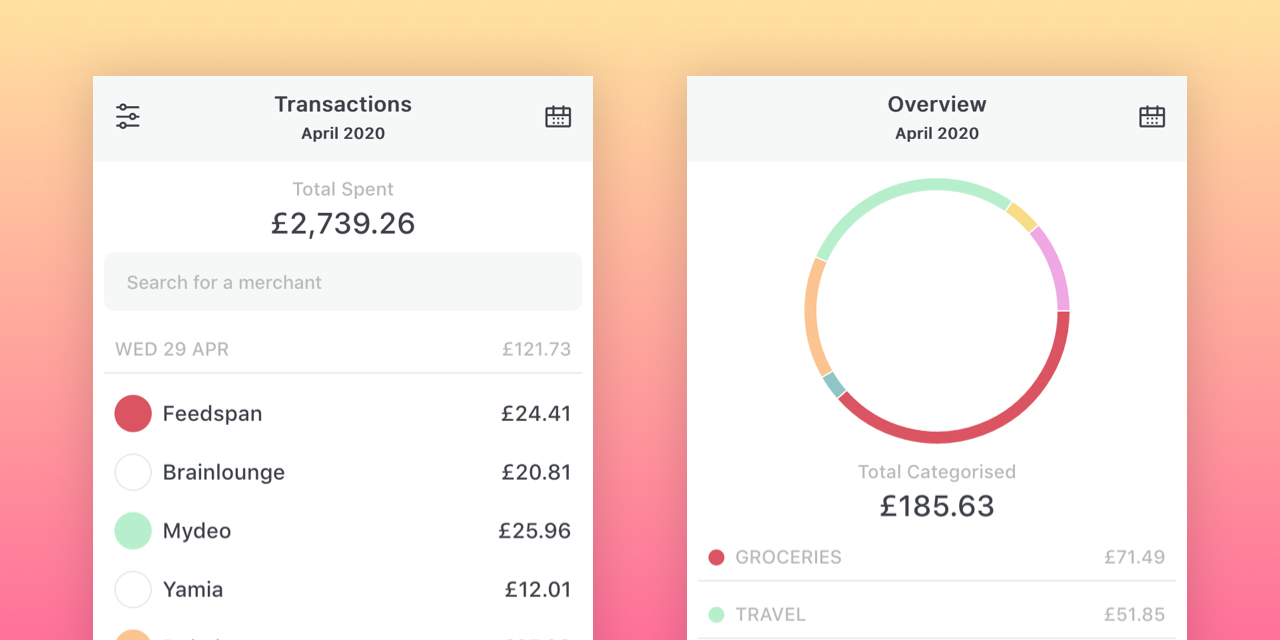The width and height of the screenshot is (1280, 640).
Task: Click the green Travel category dot
Action: pyautogui.click(x=716, y=615)
